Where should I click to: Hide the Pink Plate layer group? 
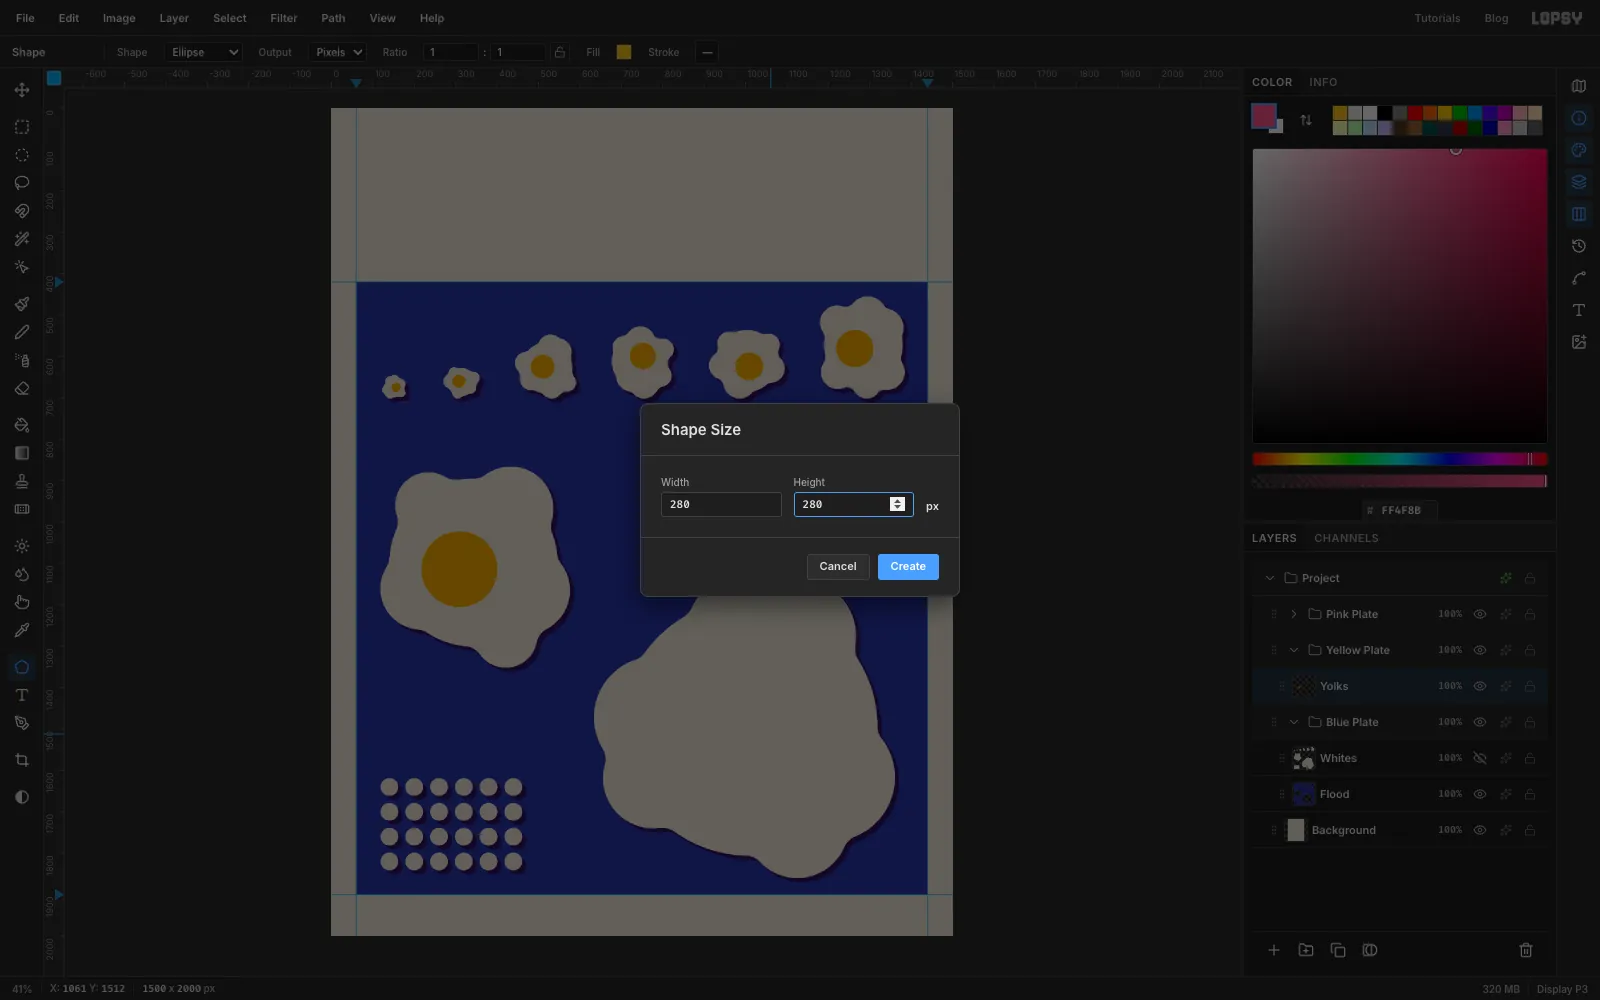click(1480, 614)
